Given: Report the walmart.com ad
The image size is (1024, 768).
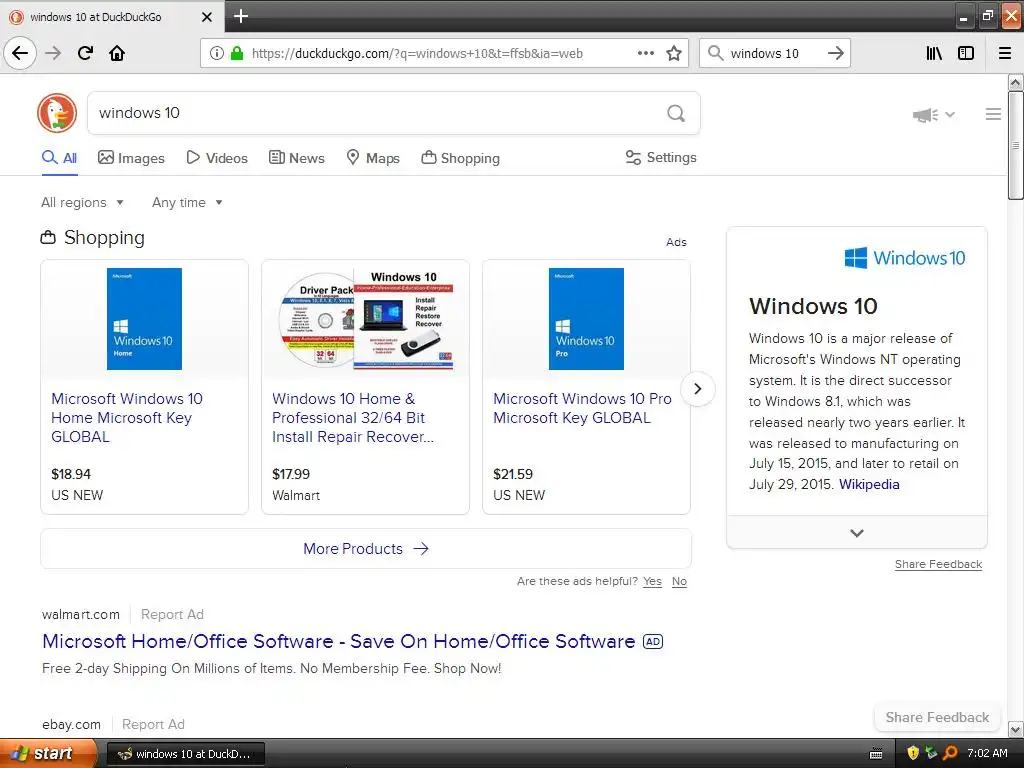Looking at the screenshot, I should [172, 615].
